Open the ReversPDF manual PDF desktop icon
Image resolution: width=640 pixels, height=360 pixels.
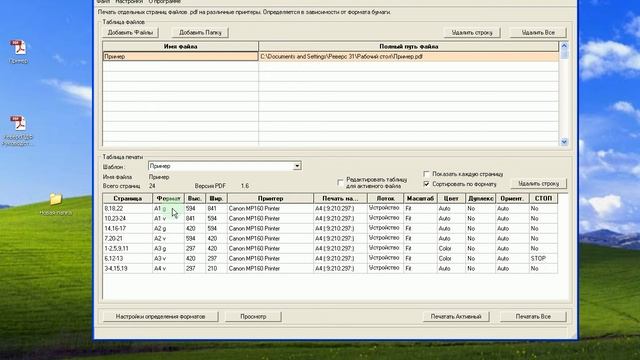click(x=18, y=130)
